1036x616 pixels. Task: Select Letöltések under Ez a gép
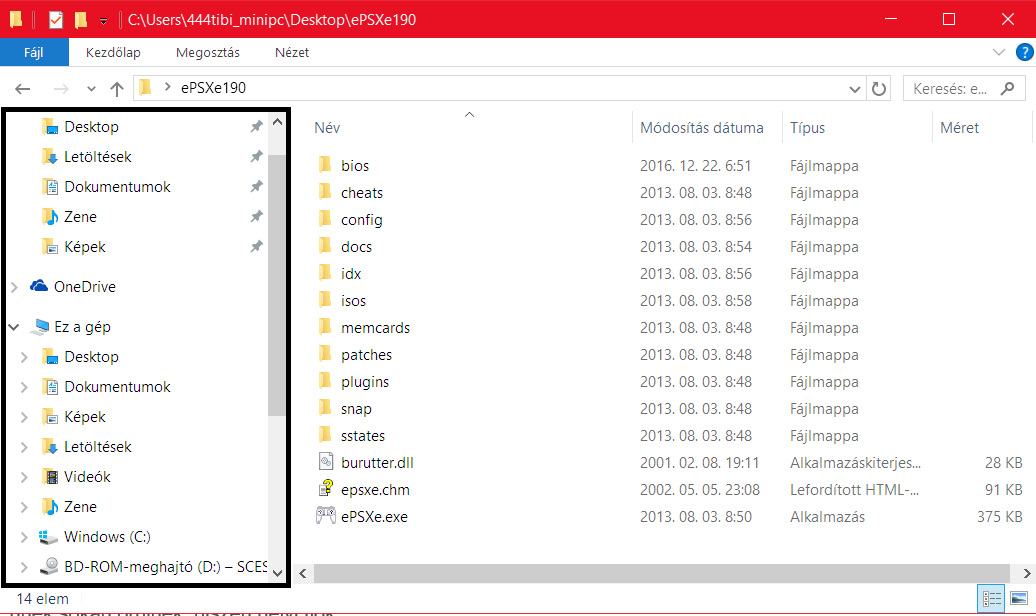coord(98,447)
